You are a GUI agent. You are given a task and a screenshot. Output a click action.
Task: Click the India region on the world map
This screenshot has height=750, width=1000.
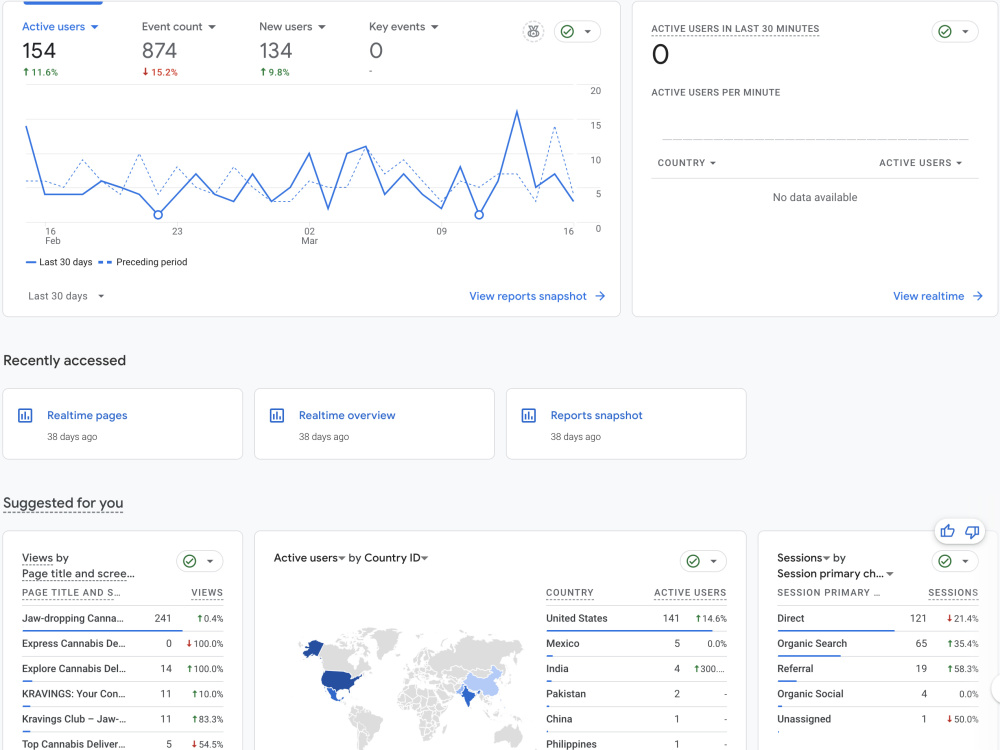[x=469, y=695]
